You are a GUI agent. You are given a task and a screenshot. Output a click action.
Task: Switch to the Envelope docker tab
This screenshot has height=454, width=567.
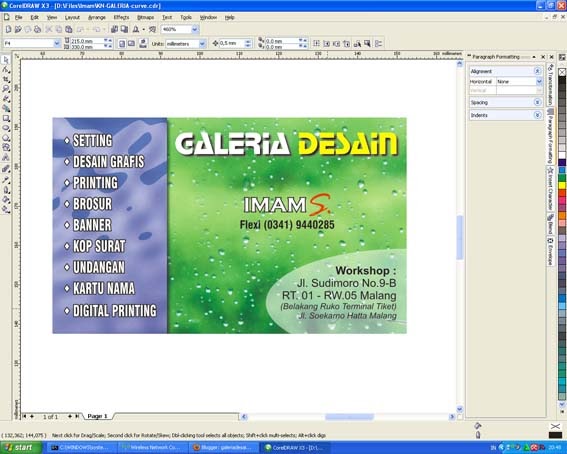point(550,251)
